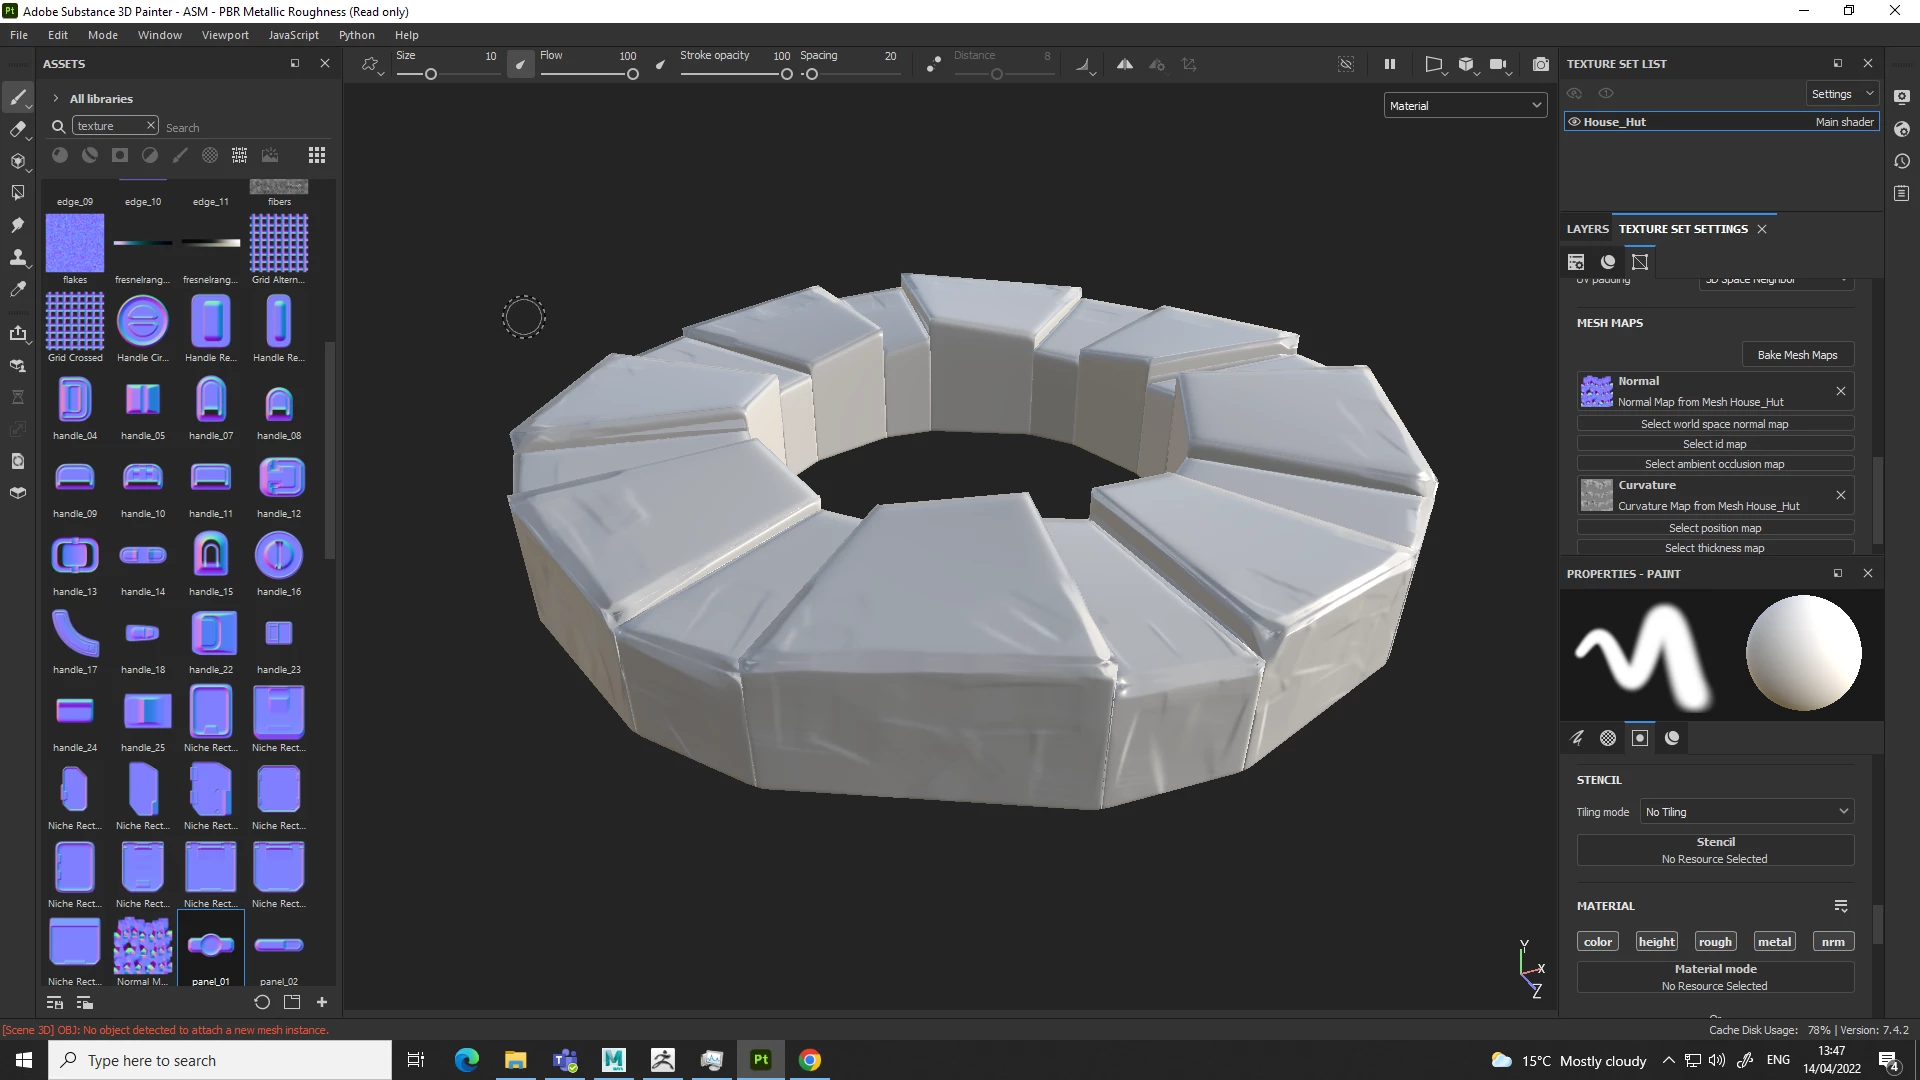Select the Polygon fill tool
The width and height of the screenshot is (1920, 1080).
17,193
